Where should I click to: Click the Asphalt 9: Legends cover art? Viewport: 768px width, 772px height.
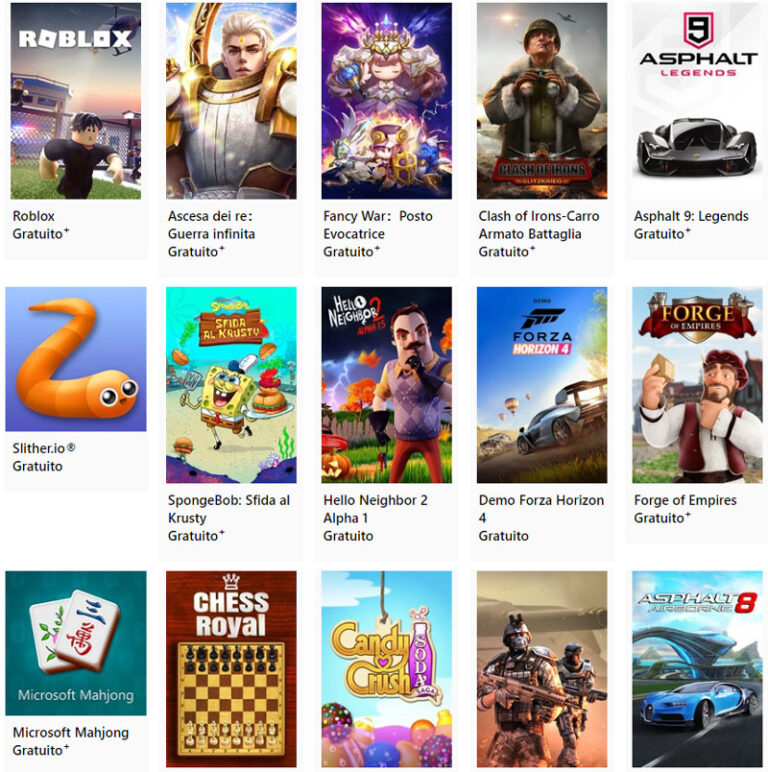point(697,101)
